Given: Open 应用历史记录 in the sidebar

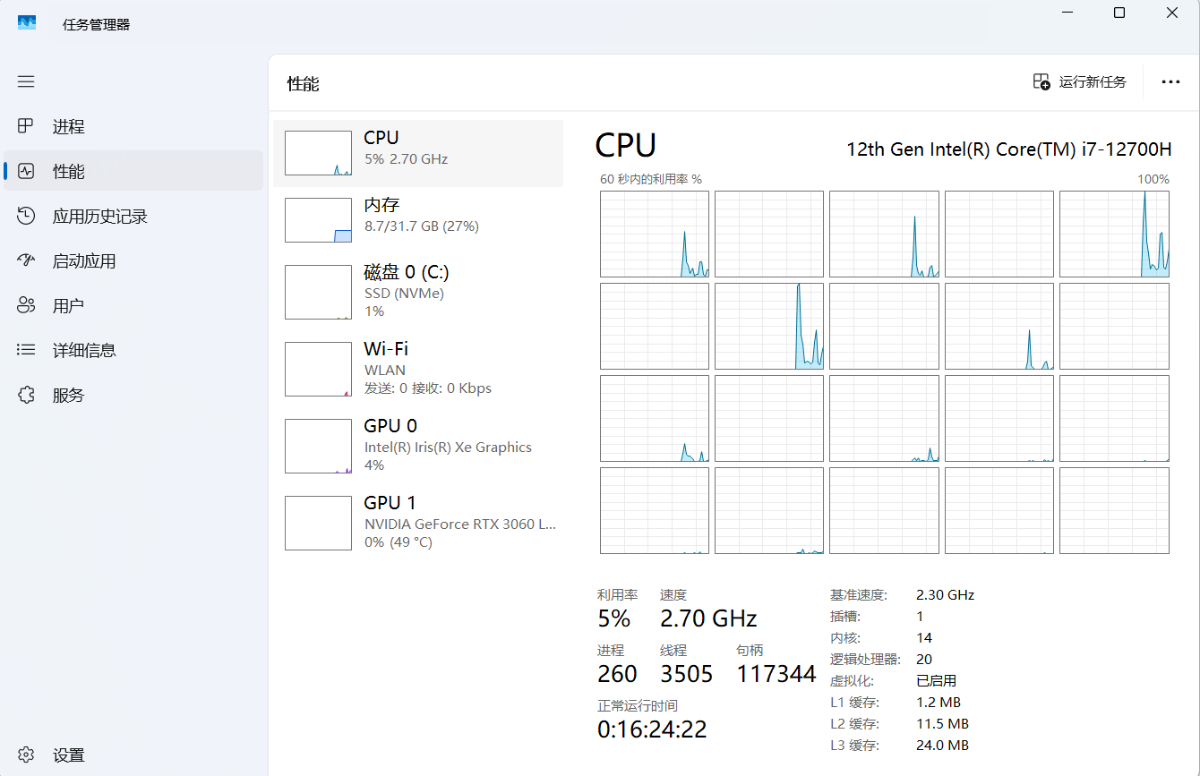Looking at the screenshot, I should [x=134, y=216].
